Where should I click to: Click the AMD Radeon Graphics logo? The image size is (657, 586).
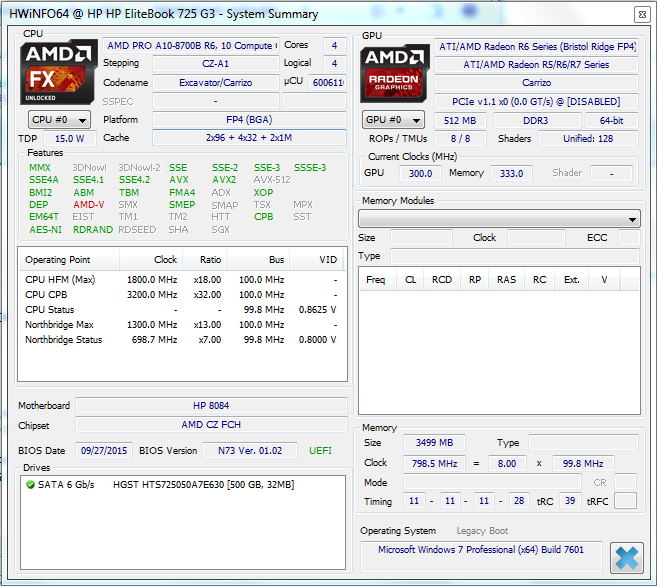point(394,73)
